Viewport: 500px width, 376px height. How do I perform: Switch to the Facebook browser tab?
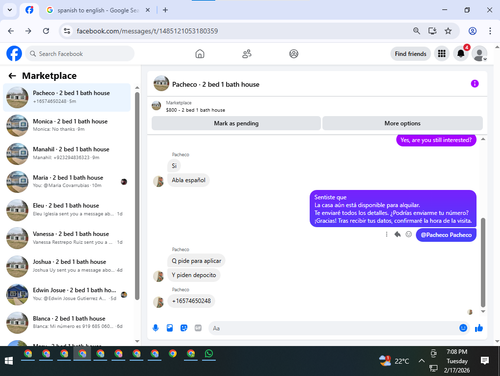click(29, 10)
